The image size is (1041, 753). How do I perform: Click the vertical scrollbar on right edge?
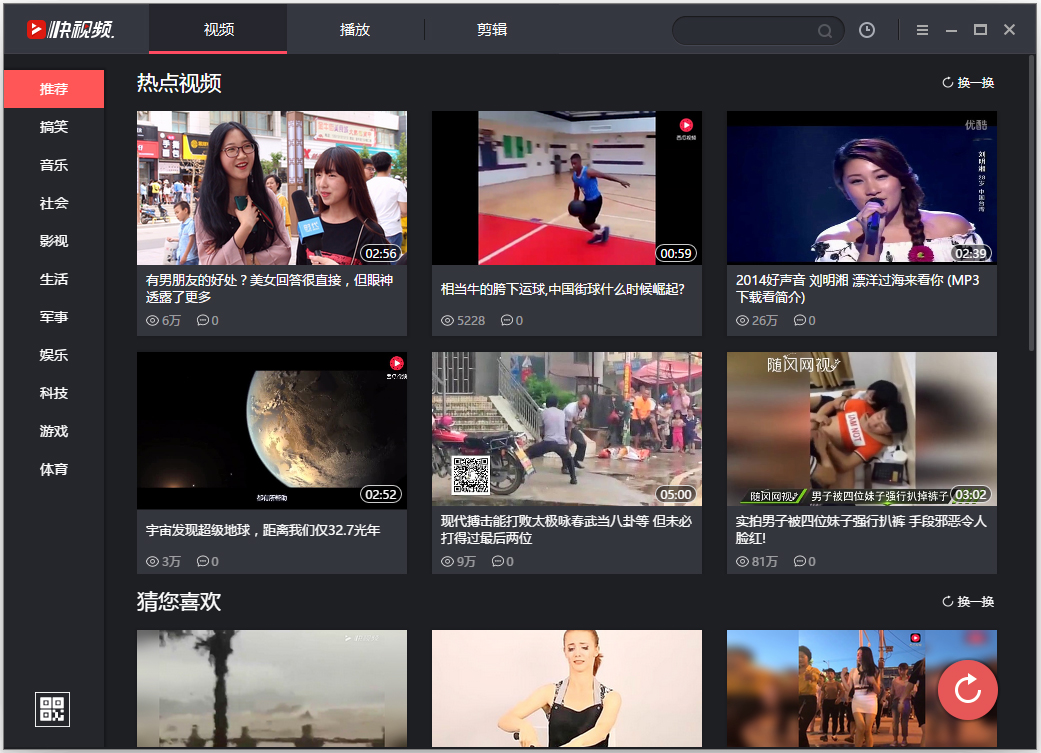tap(1032, 200)
